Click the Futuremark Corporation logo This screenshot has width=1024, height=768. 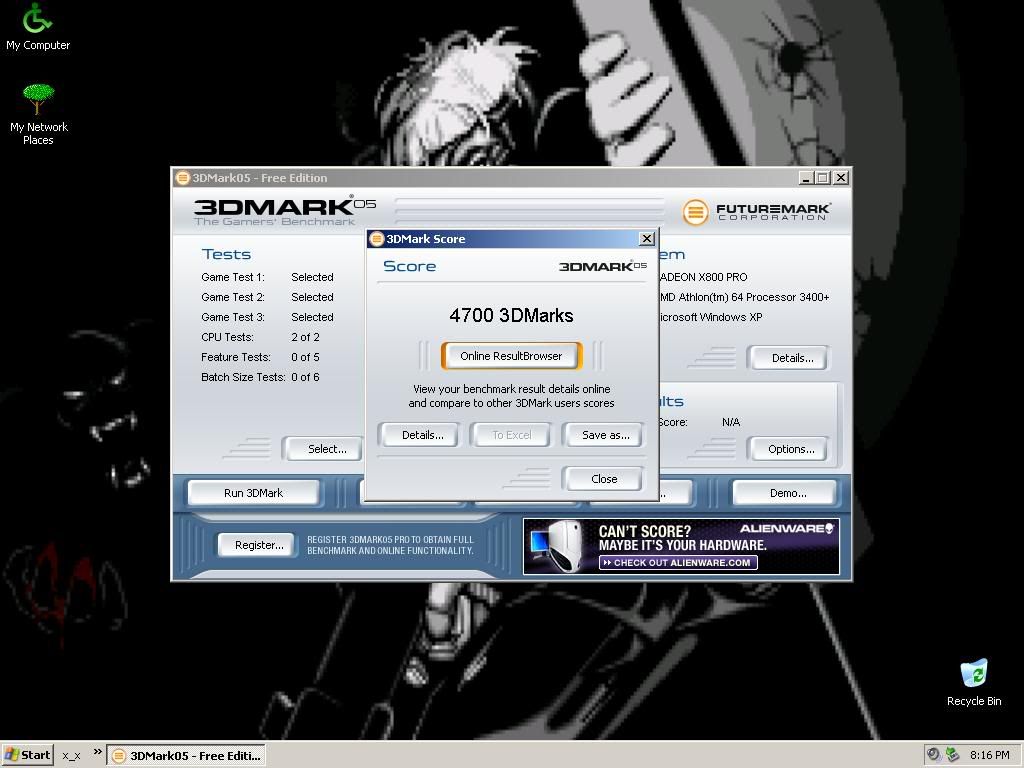756,212
